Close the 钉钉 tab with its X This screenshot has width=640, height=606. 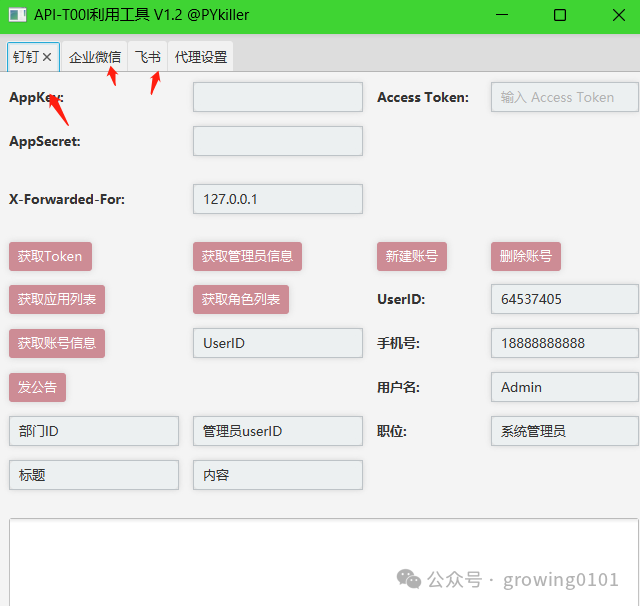(47, 57)
